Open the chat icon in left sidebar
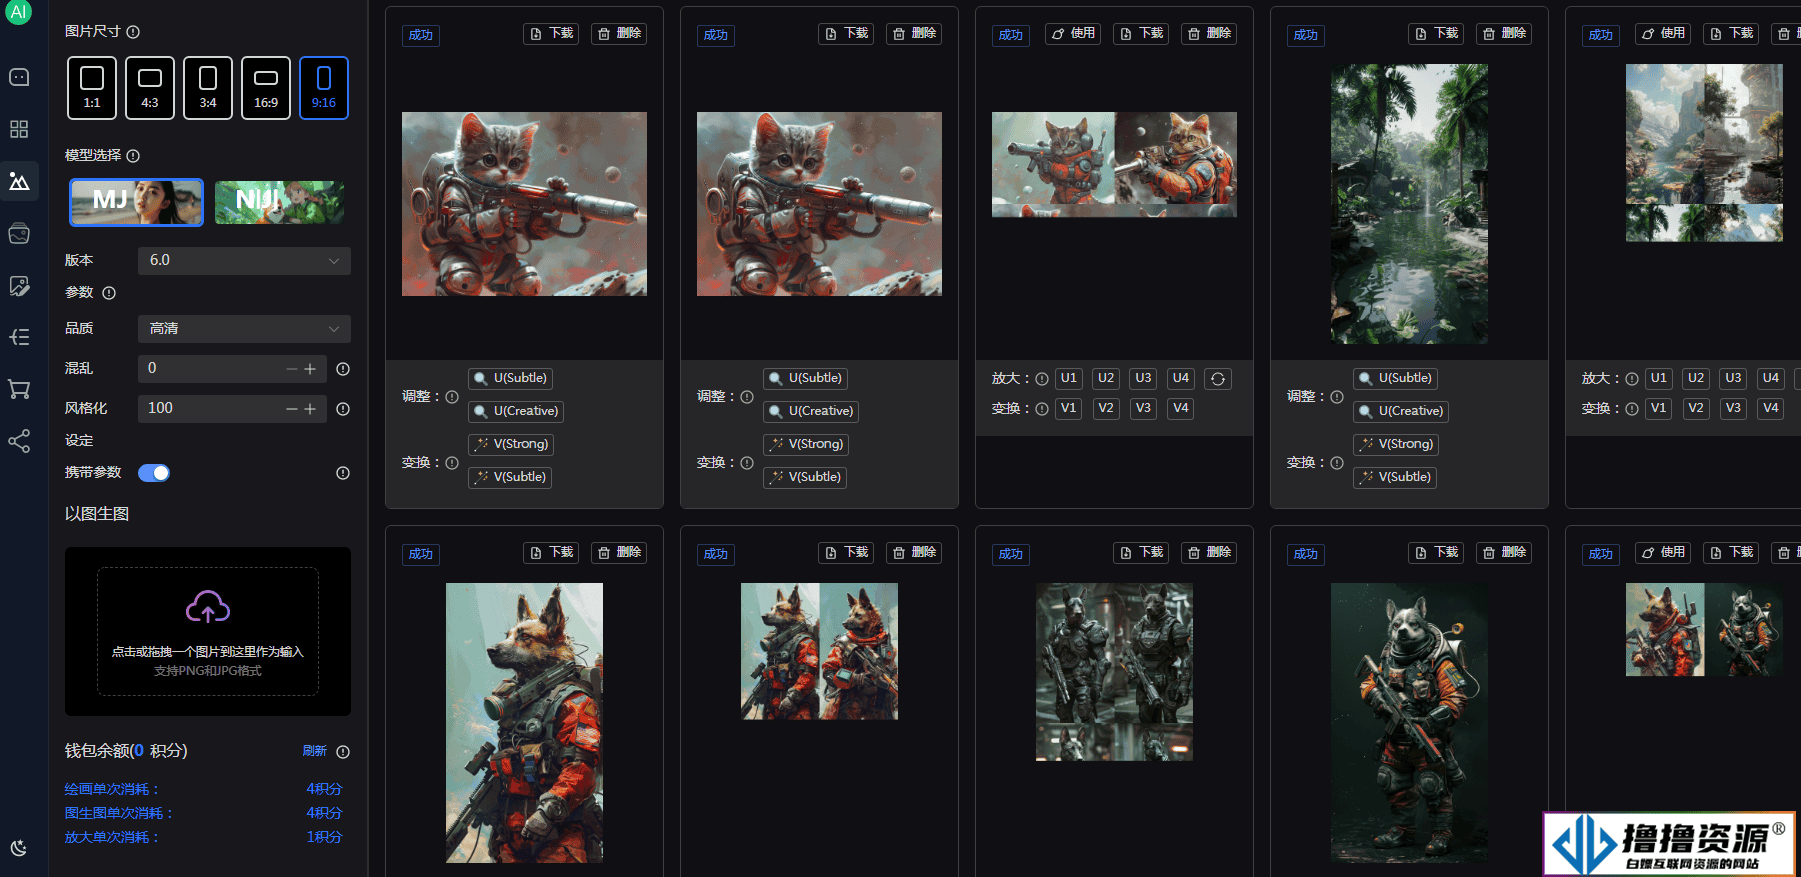This screenshot has width=1801, height=877. click(x=19, y=77)
